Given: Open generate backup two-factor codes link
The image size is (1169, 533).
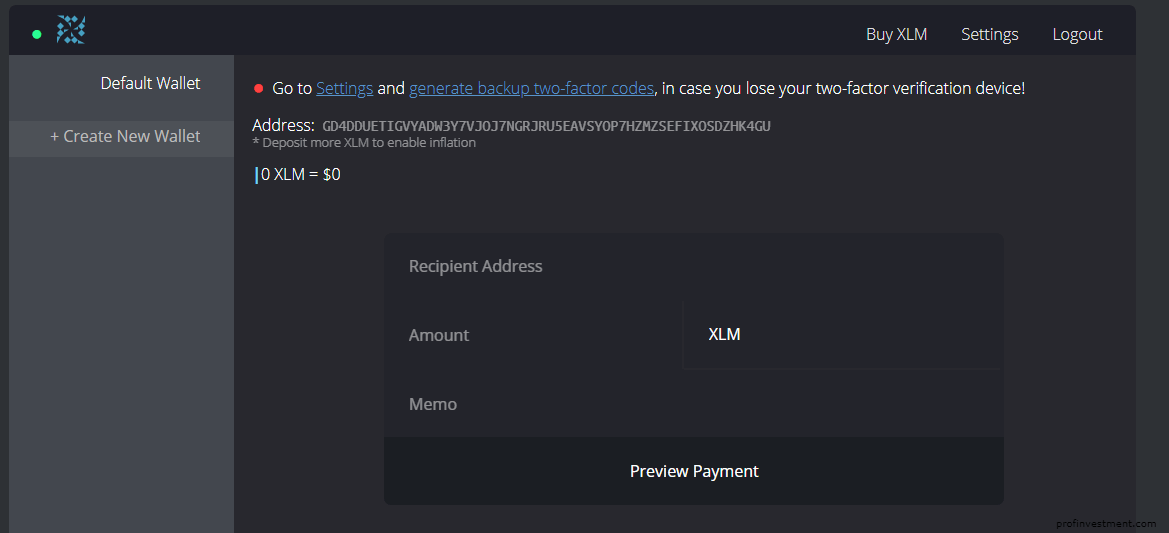Looking at the screenshot, I should pyautogui.click(x=532, y=89).
